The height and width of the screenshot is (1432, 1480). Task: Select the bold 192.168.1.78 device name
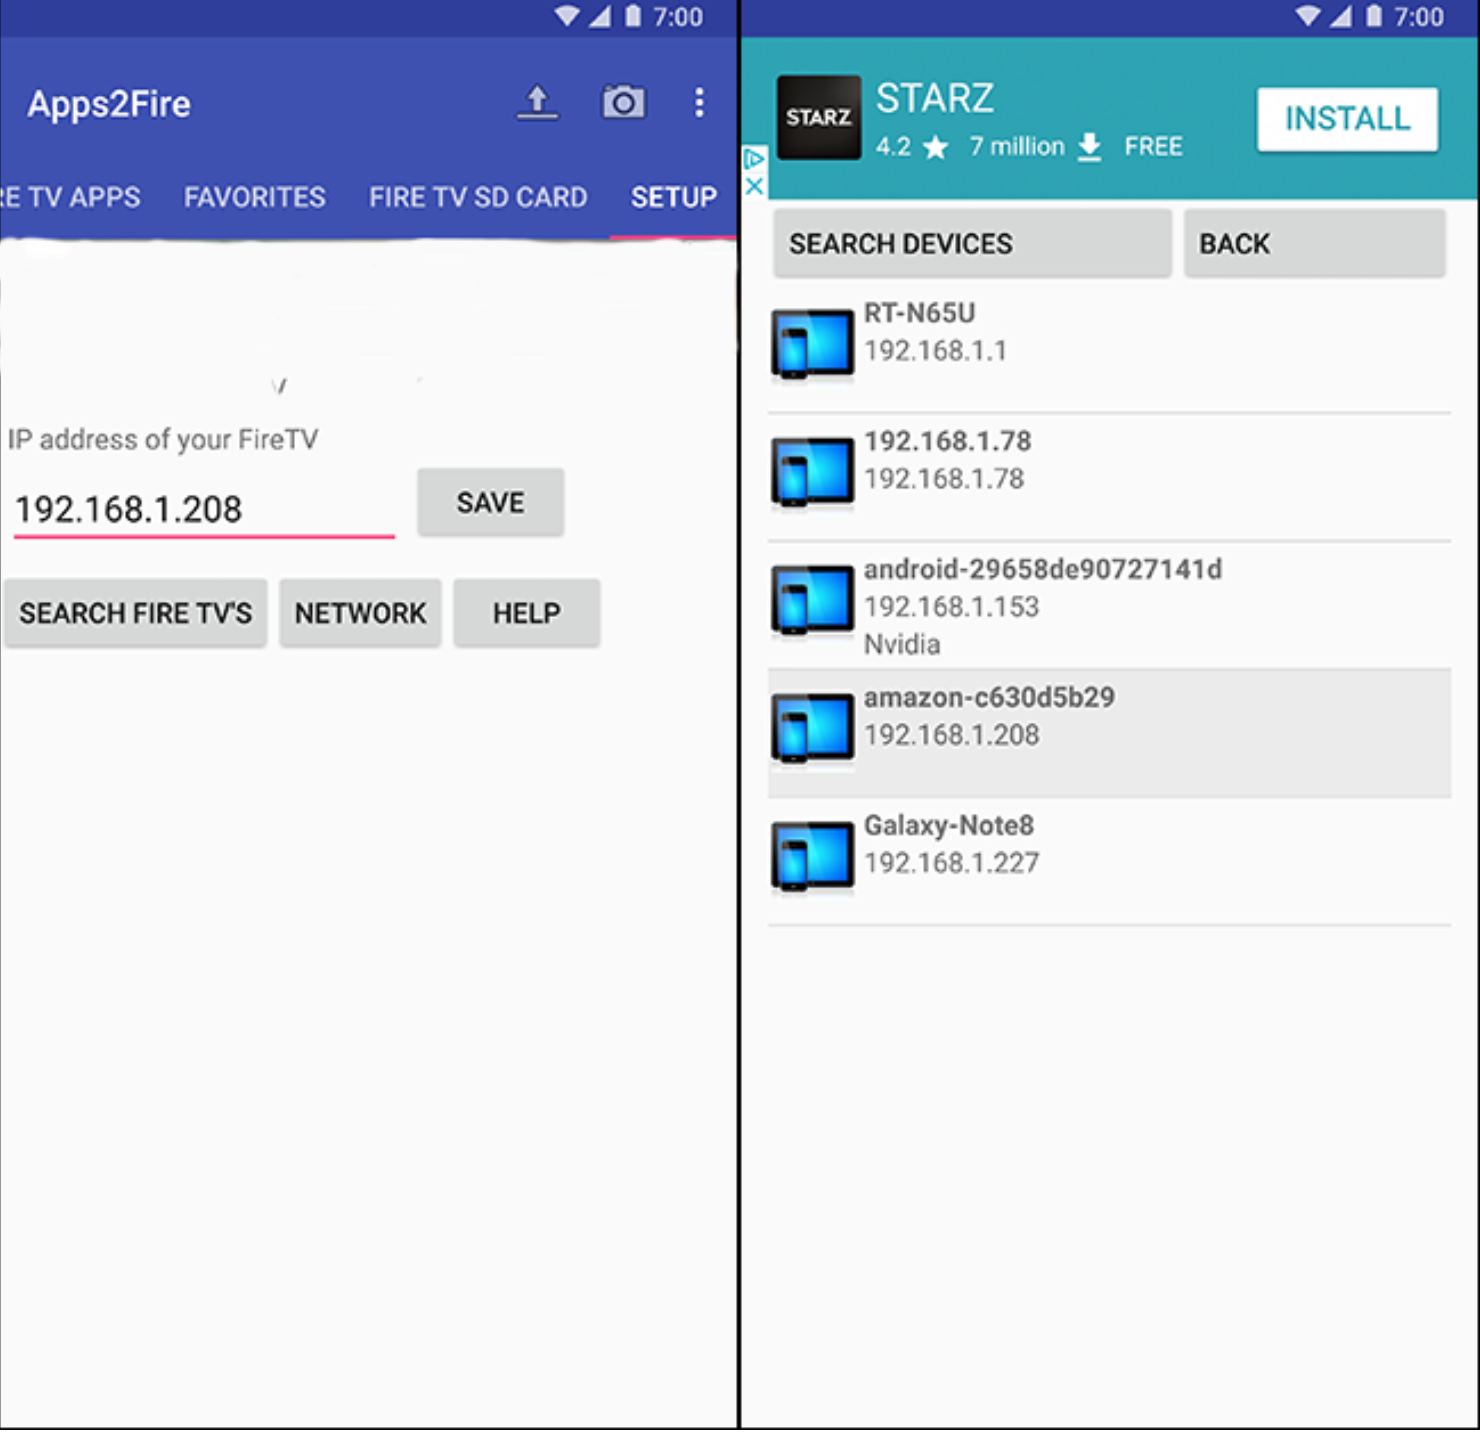pyautogui.click(x=947, y=441)
